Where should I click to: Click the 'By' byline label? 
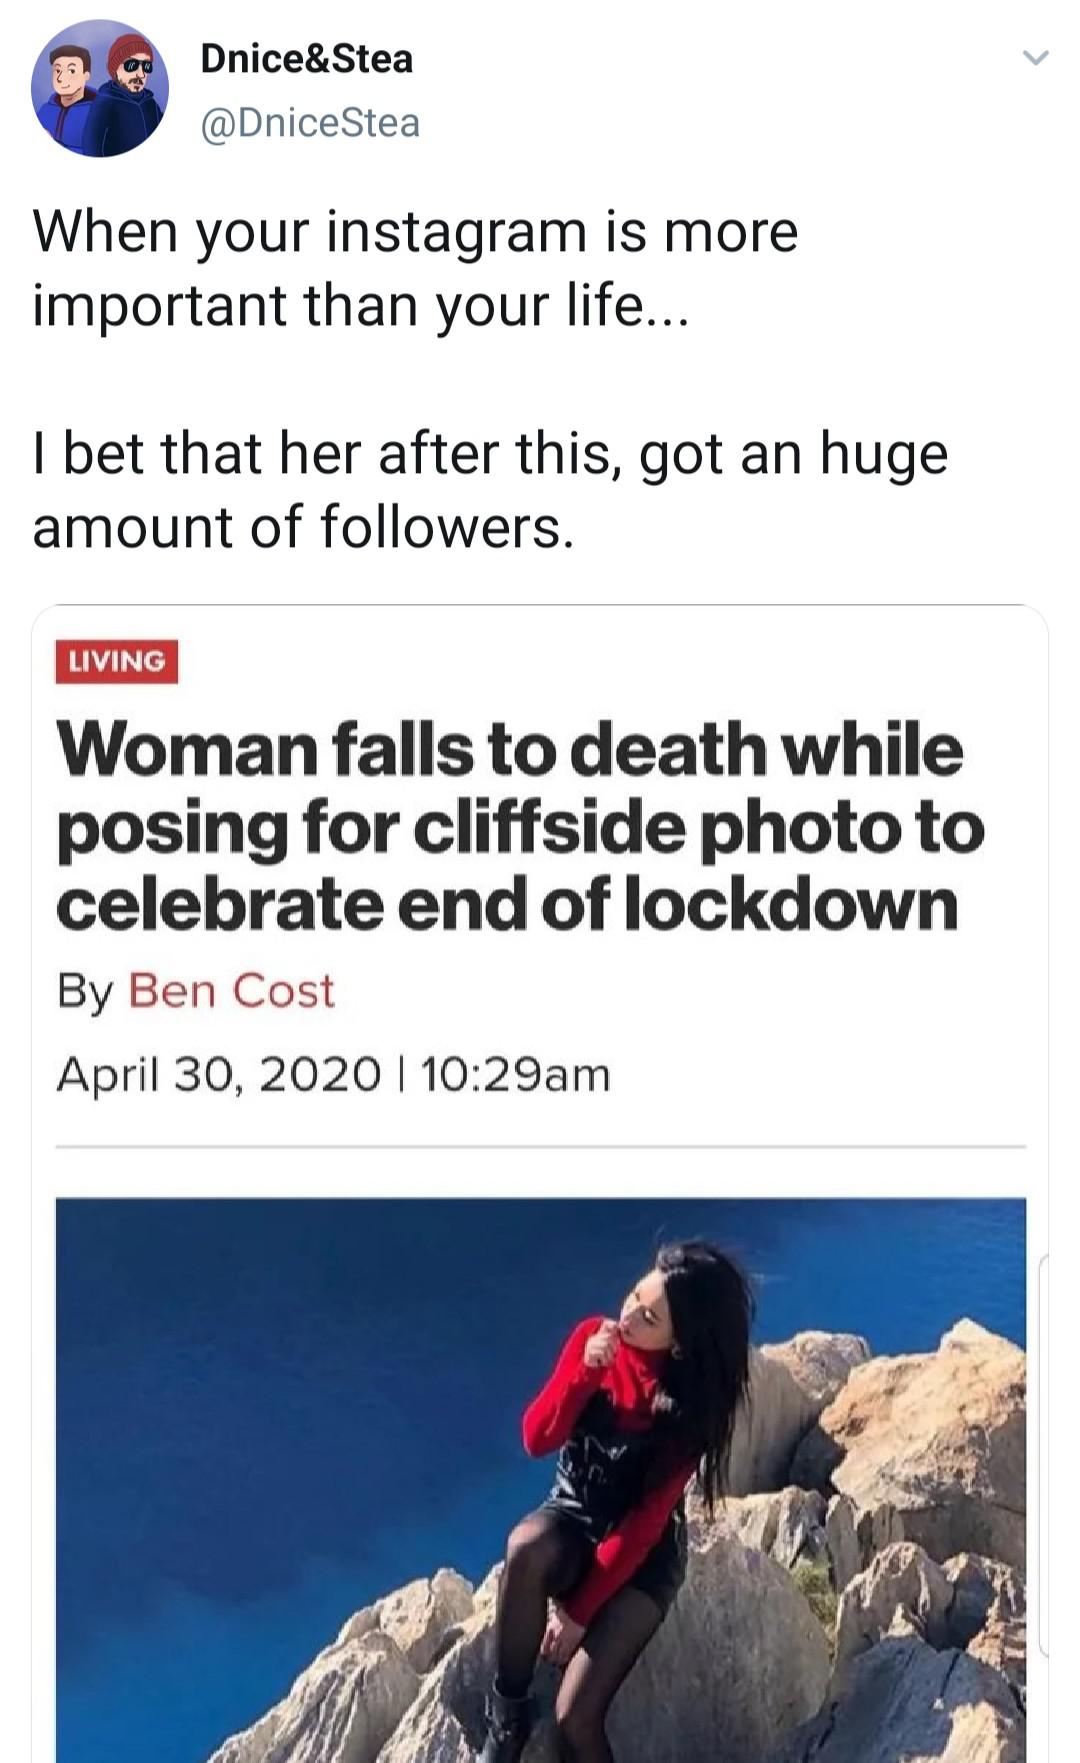(85, 993)
